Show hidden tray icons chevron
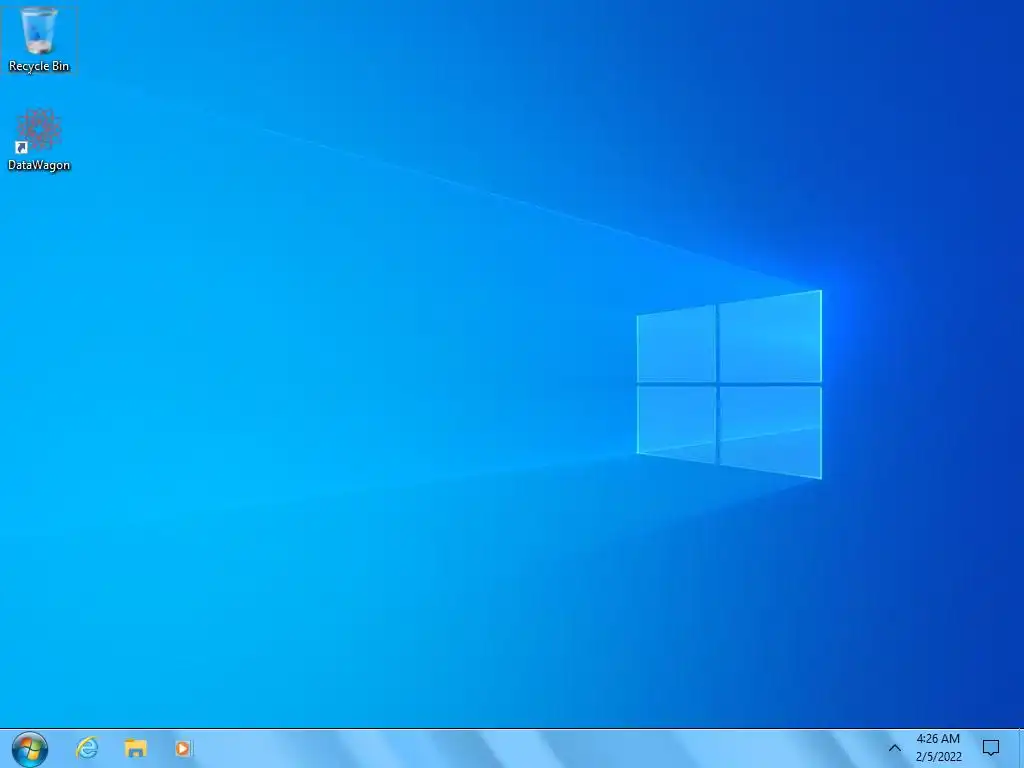Screen dimensions: 1024x768 (x=895, y=748)
